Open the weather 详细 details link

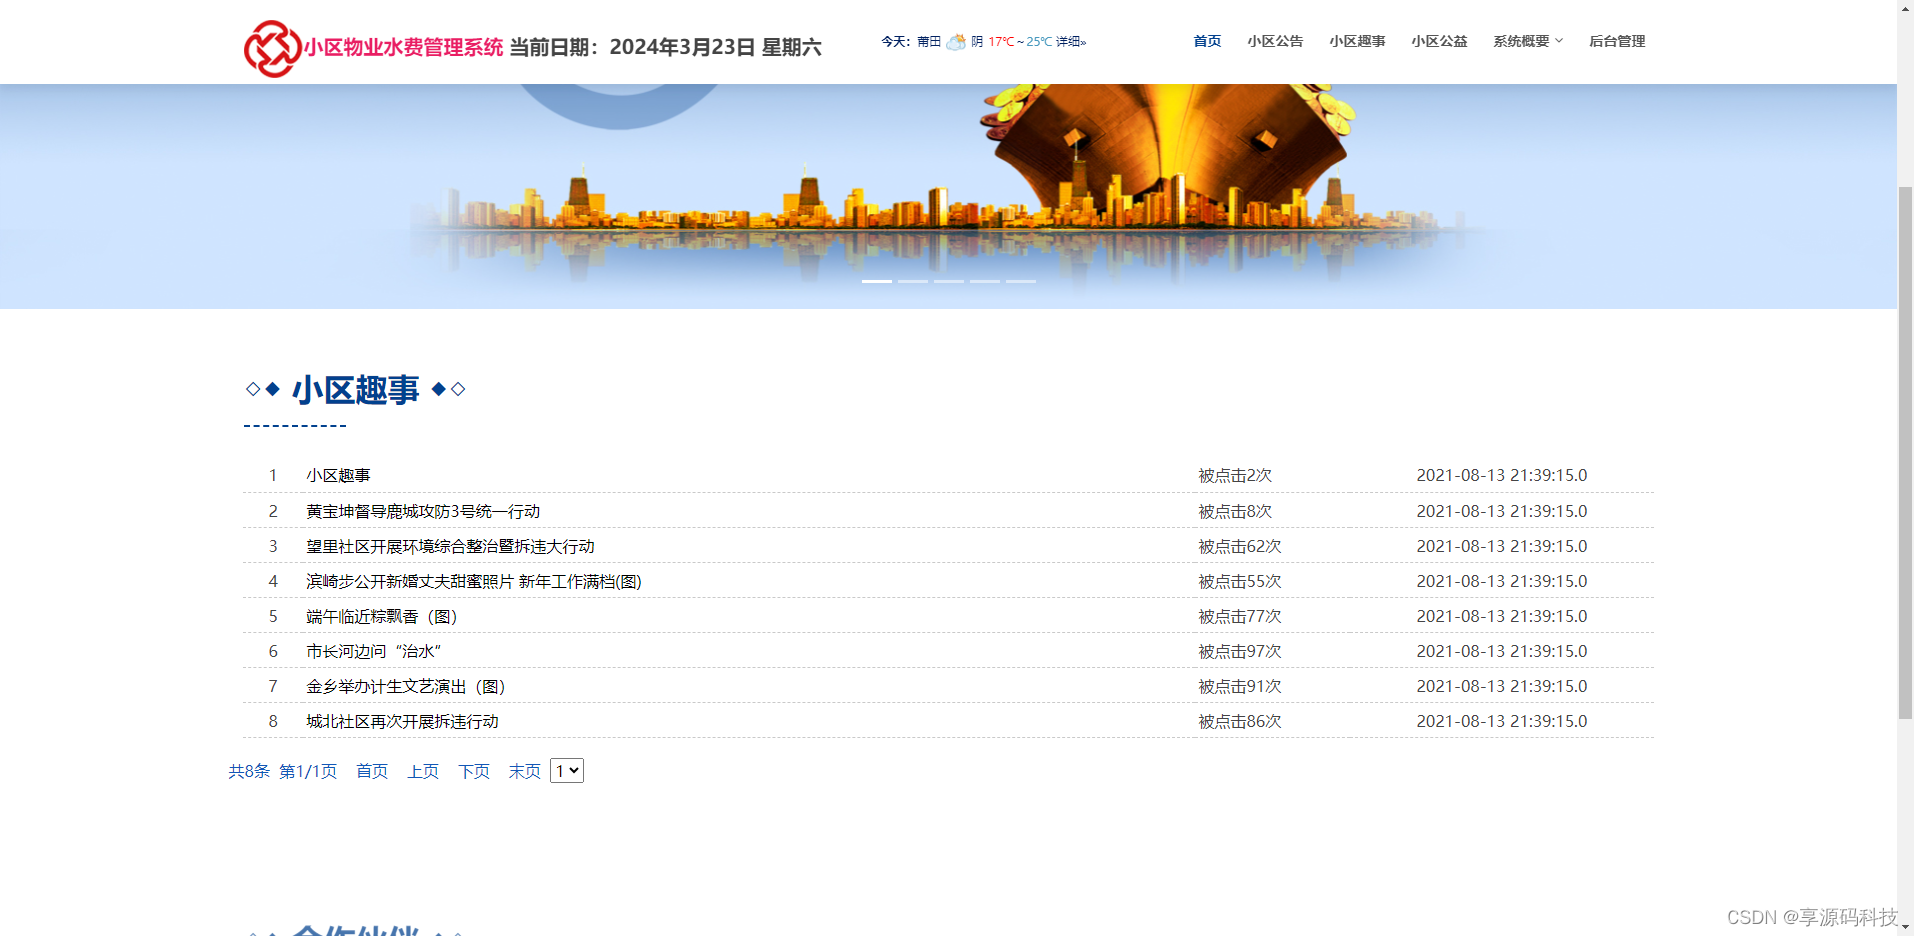click(1071, 42)
